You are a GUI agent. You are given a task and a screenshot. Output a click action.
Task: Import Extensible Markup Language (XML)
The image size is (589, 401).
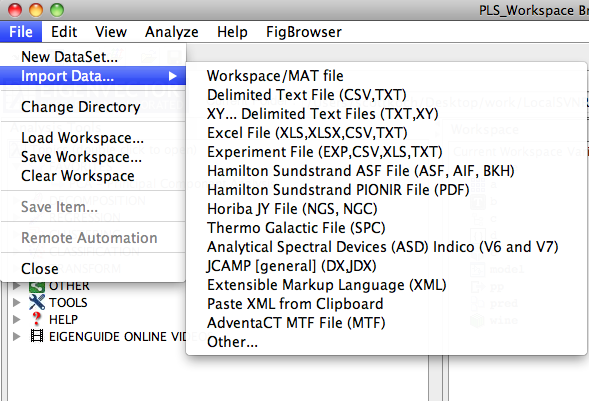point(387,285)
